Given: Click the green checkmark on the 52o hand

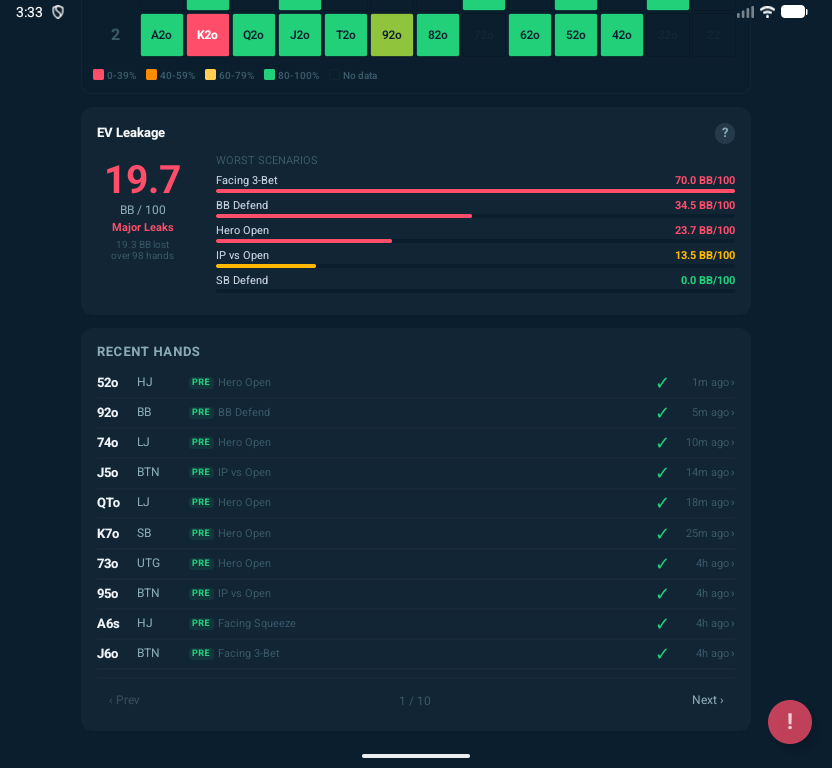Looking at the screenshot, I should pos(661,383).
